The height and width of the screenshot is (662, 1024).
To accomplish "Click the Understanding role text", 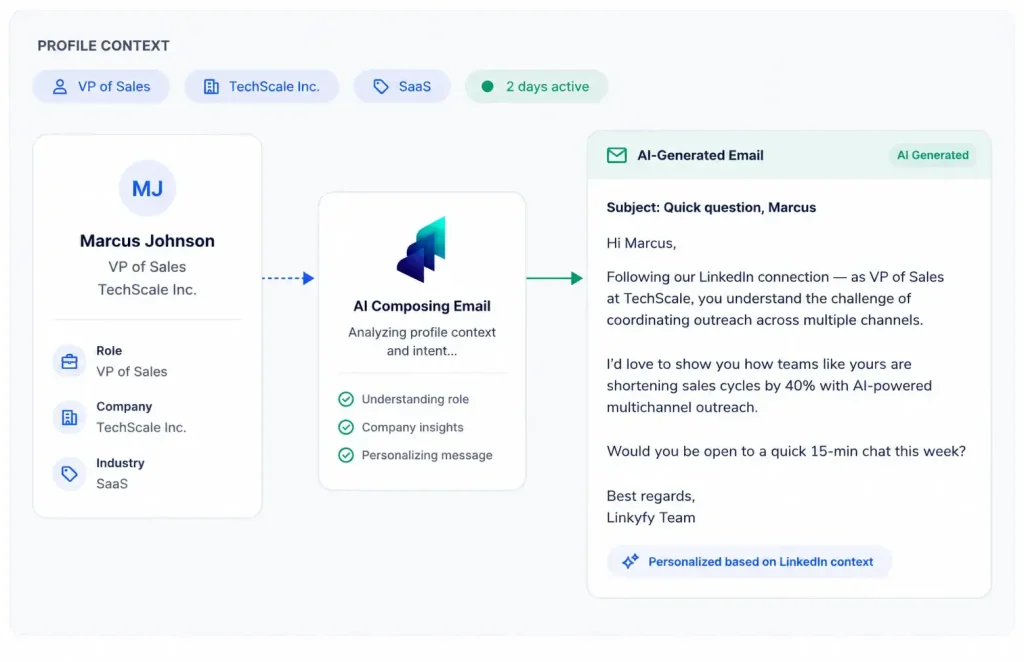I will (415, 399).
